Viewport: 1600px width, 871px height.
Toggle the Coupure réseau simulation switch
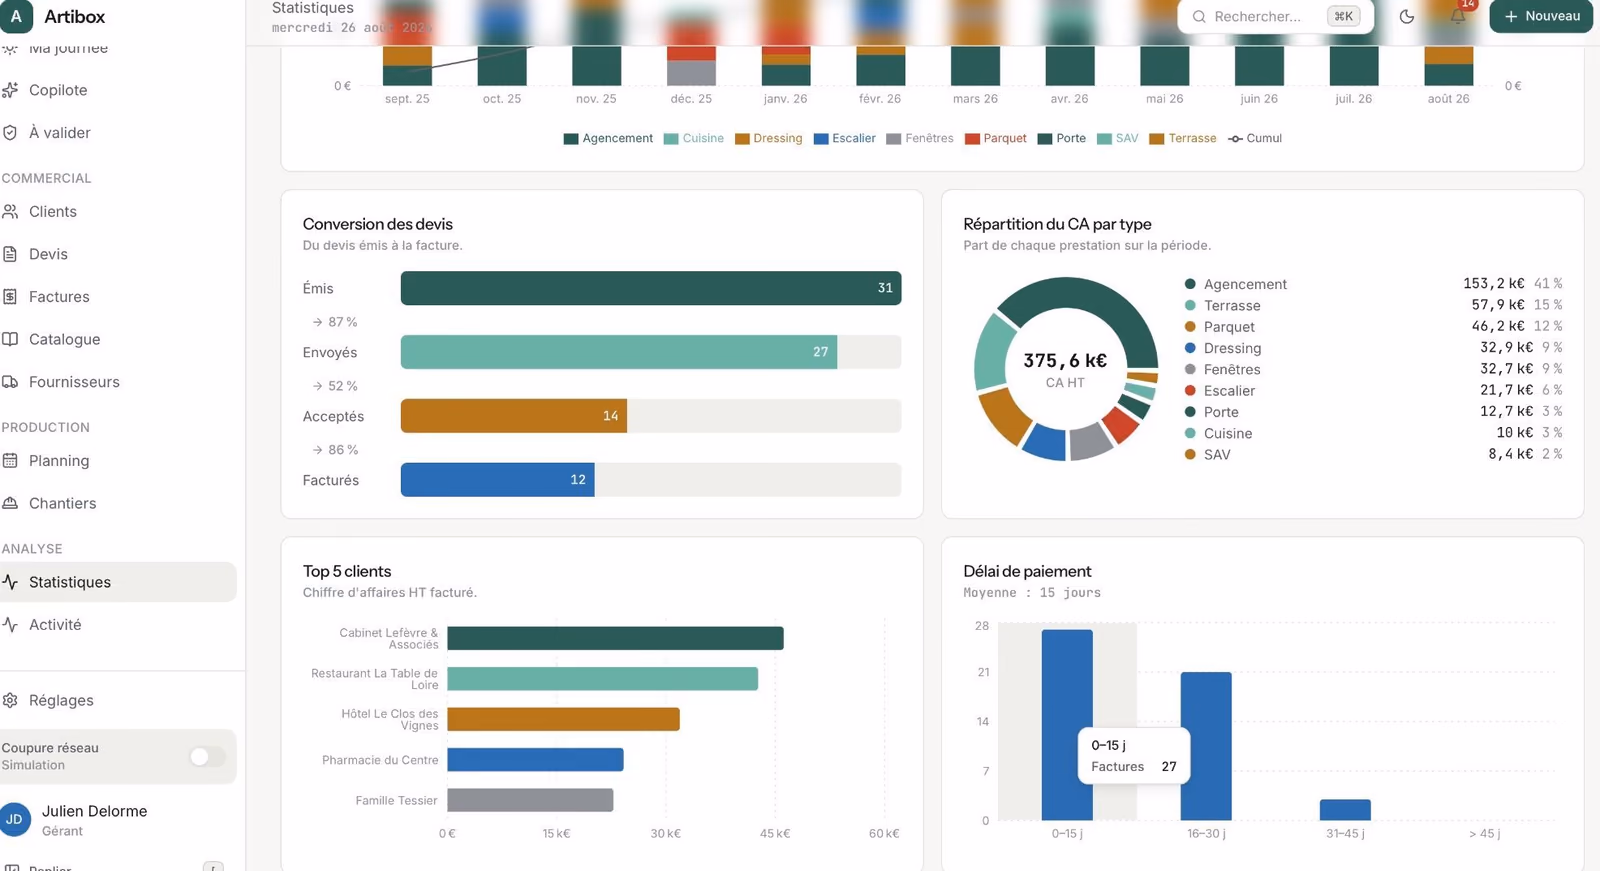click(x=207, y=756)
